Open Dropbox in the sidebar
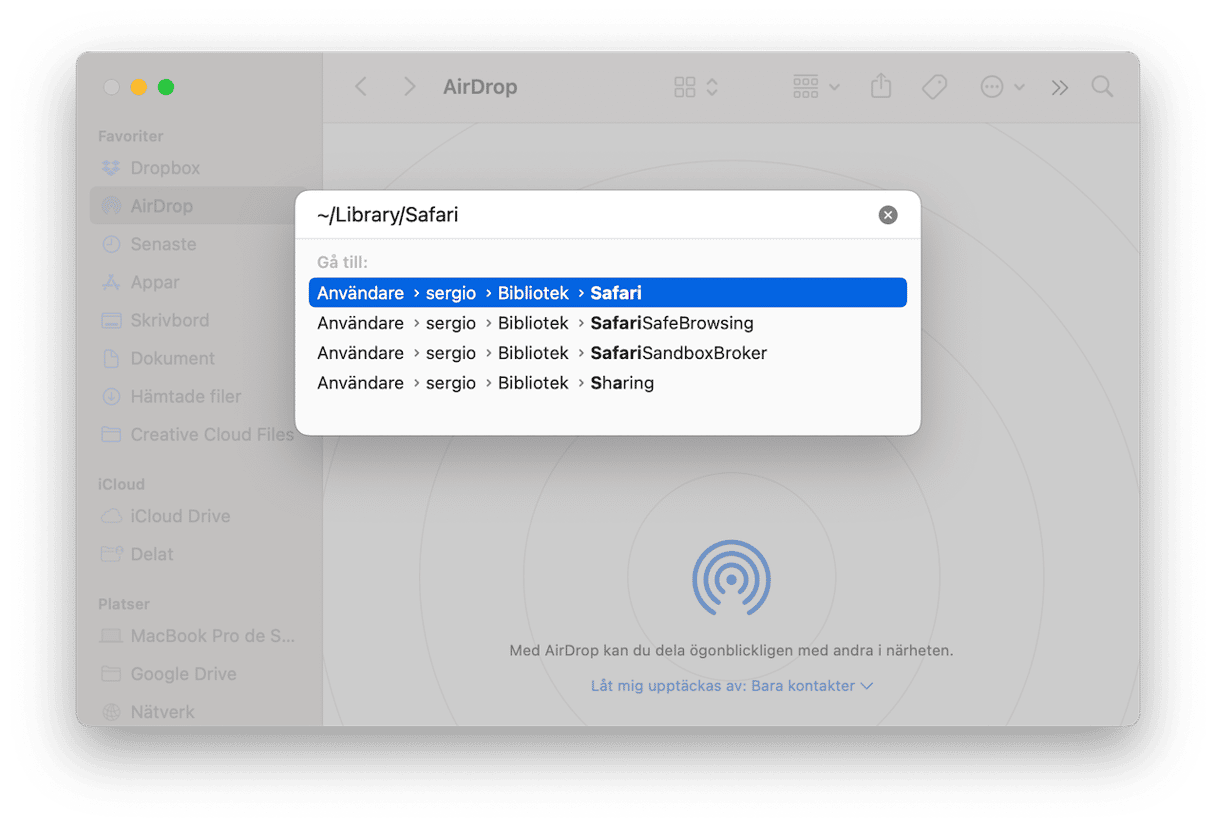Image resolution: width=1216 pixels, height=827 pixels. tap(151, 168)
